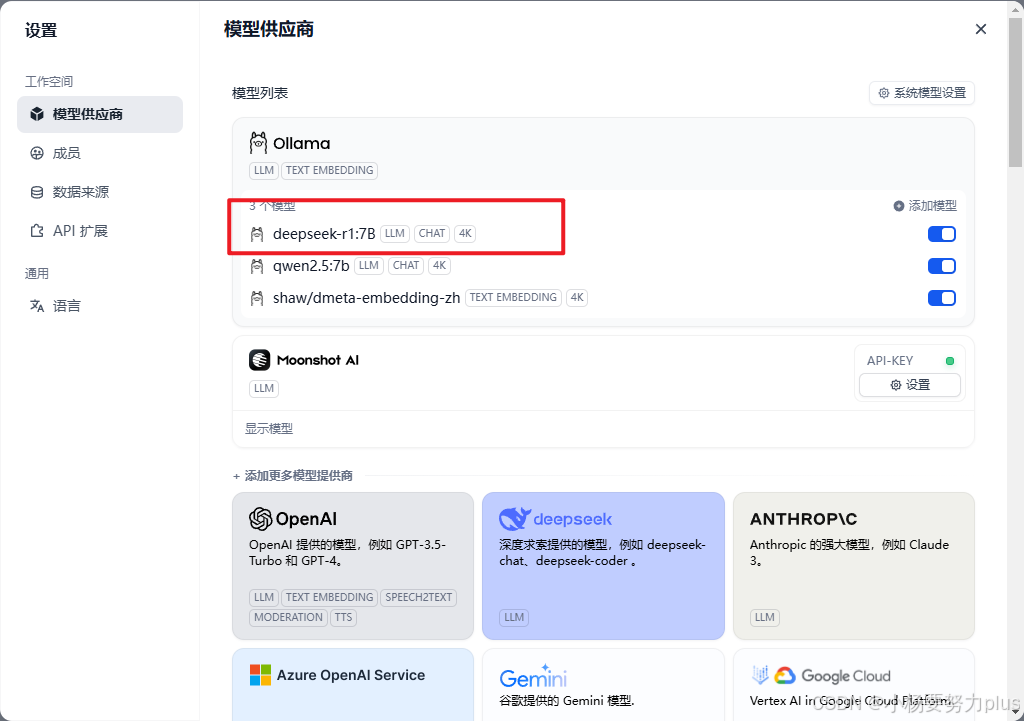
Task: Click the llama icon beside deepseek-r1:7B
Action: [x=257, y=234]
